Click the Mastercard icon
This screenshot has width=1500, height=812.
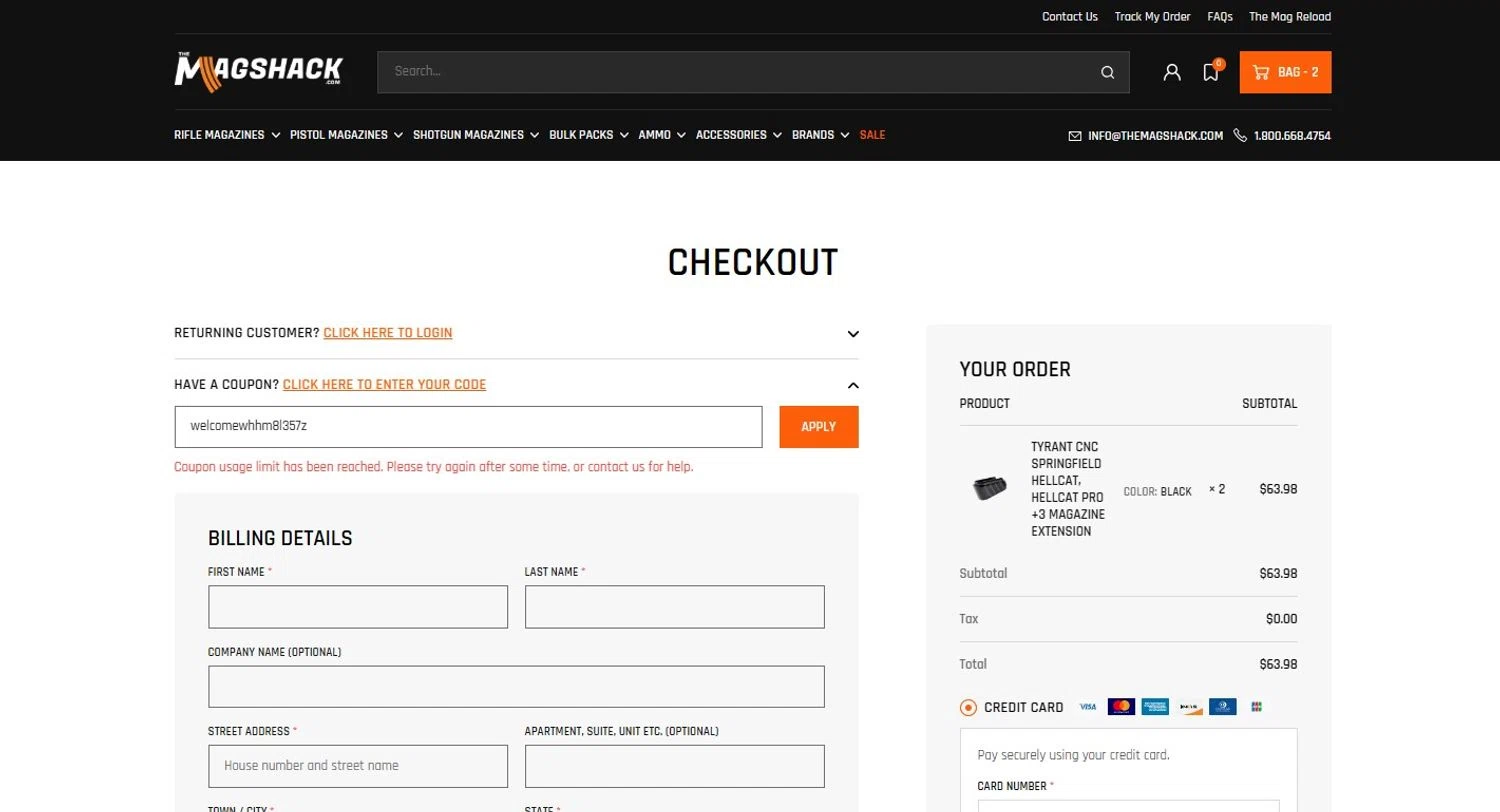click(1121, 707)
